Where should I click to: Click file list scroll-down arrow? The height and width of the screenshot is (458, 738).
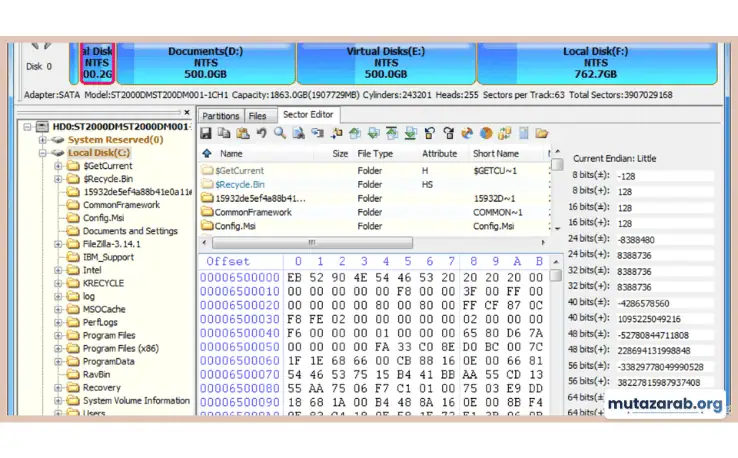pos(557,229)
